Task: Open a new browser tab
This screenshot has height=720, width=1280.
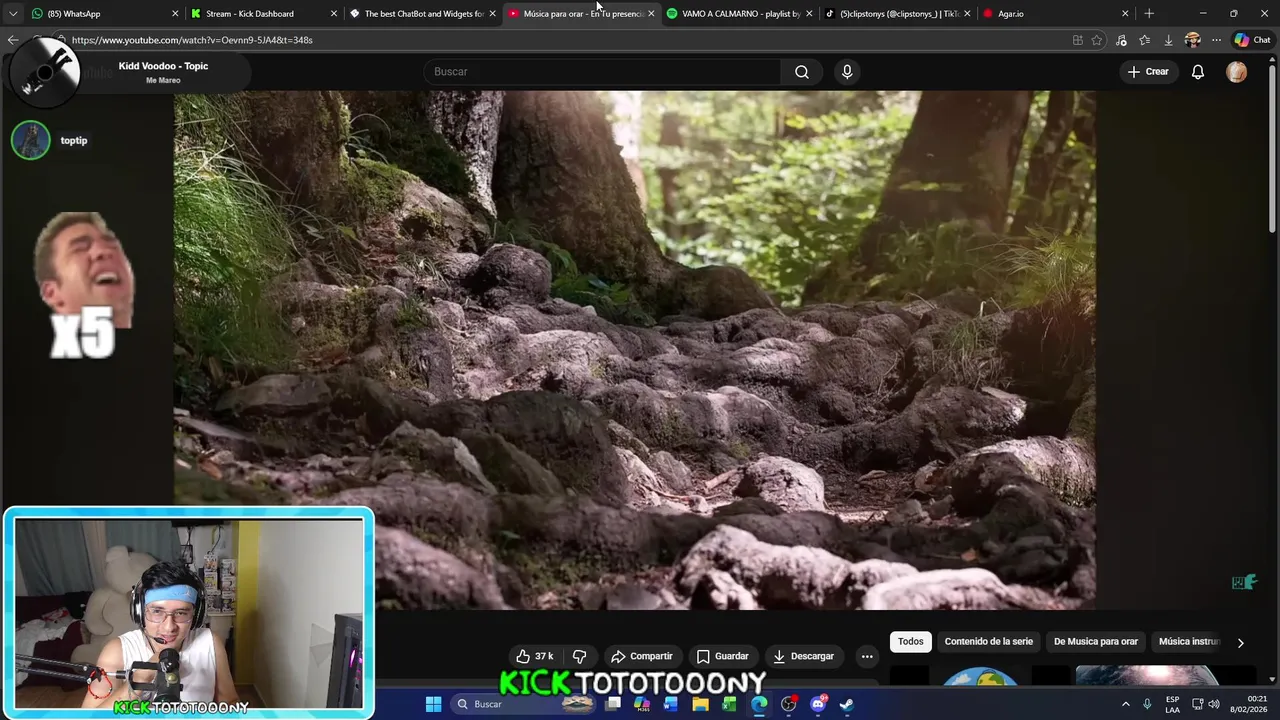Action: pyautogui.click(x=1149, y=13)
